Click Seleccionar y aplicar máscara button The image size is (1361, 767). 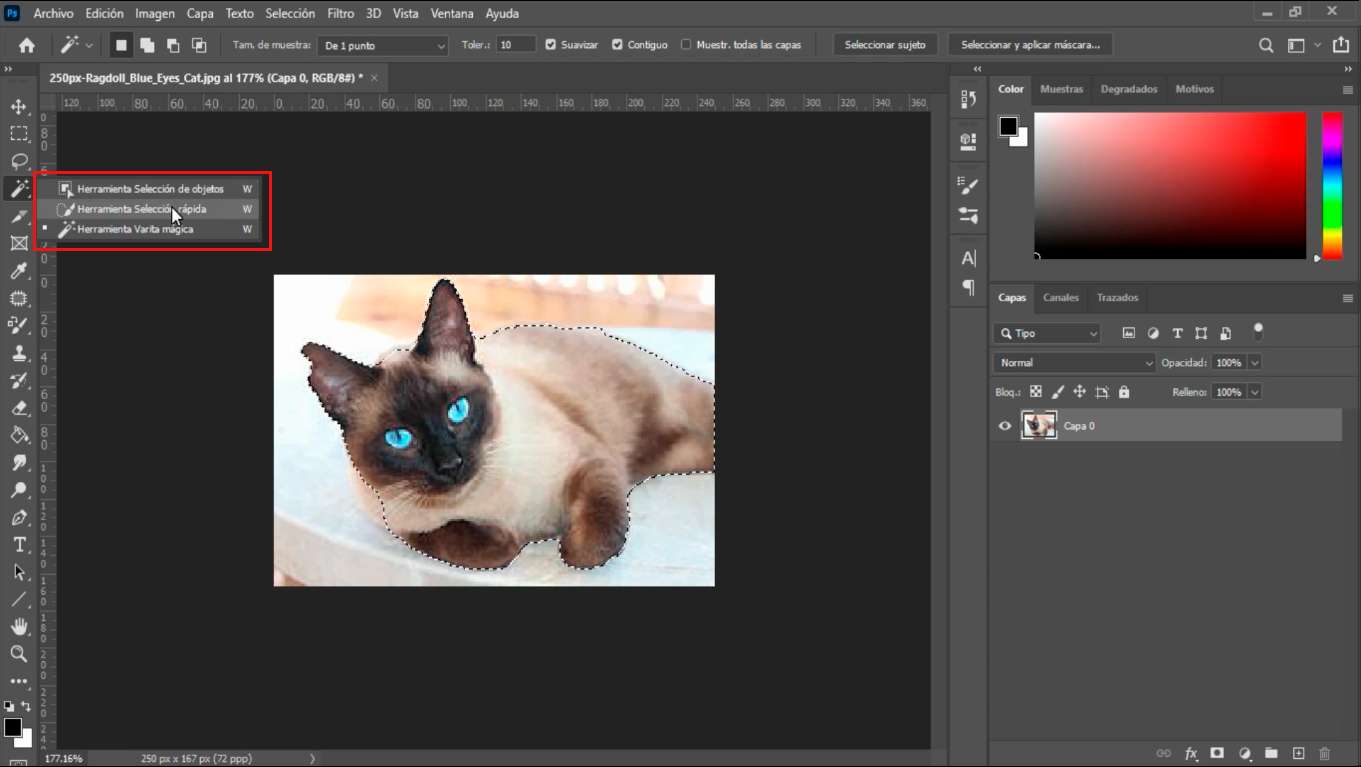click(x=1030, y=45)
